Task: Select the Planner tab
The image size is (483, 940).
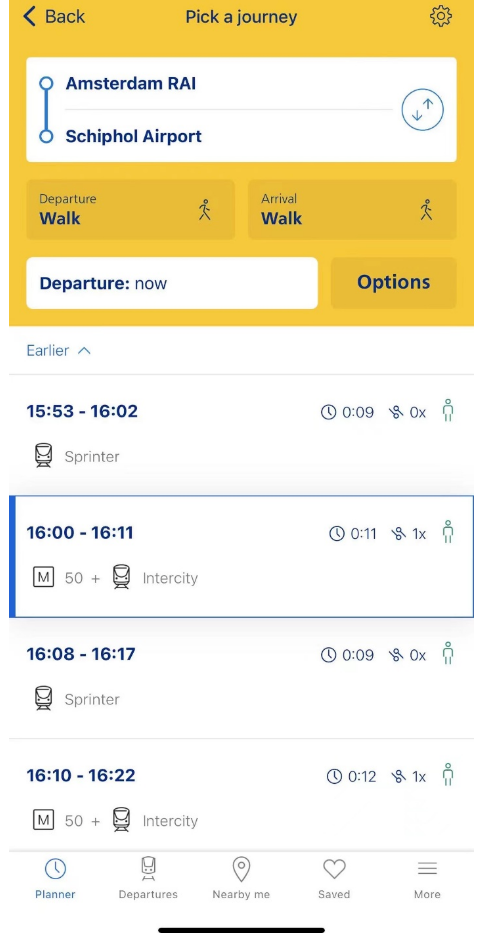Action: 55,878
